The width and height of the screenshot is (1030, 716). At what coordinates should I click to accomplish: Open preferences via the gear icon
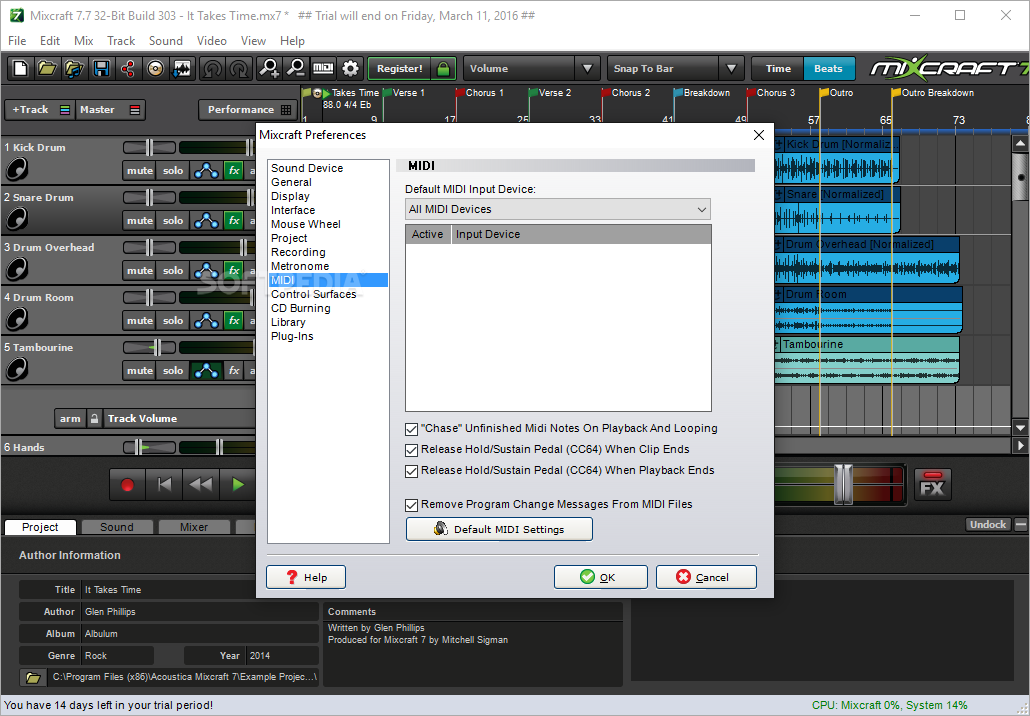[x=351, y=68]
